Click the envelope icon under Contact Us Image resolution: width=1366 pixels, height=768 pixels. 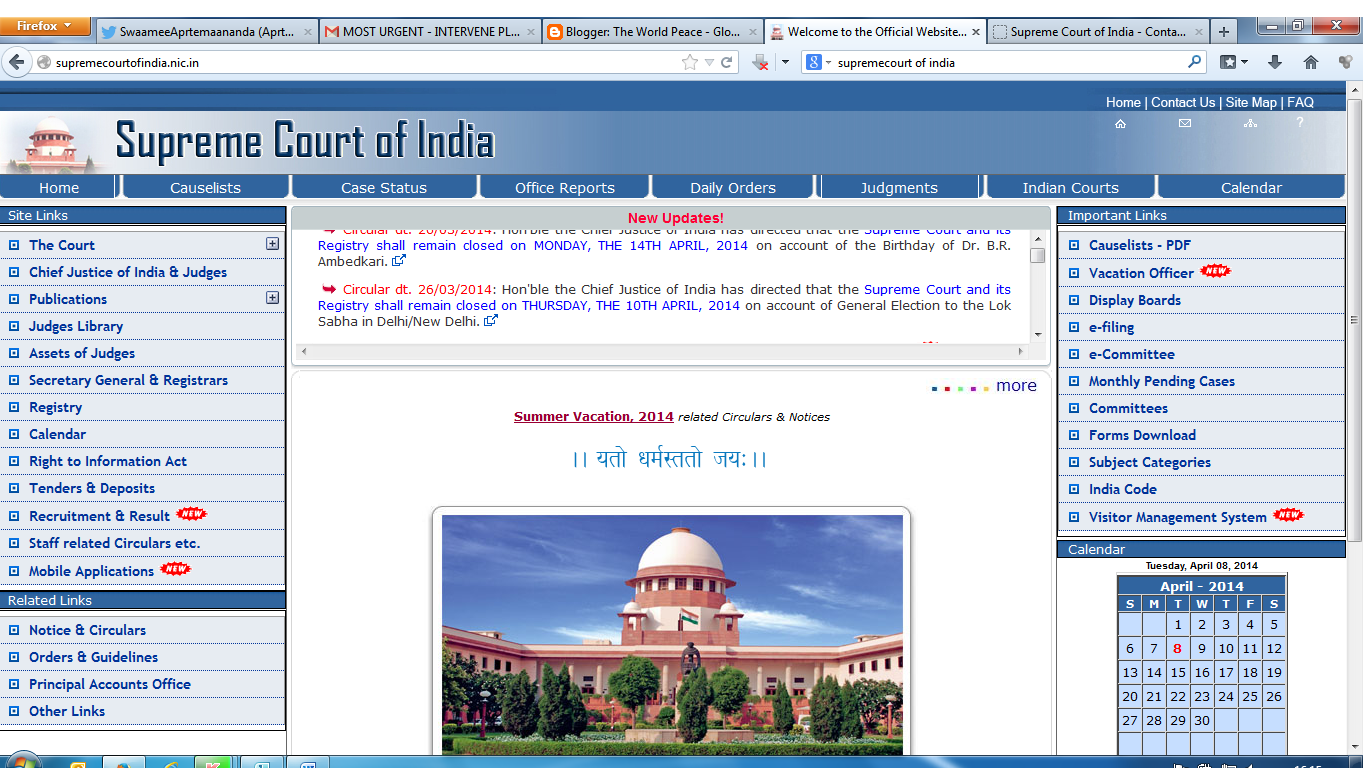(x=1185, y=123)
